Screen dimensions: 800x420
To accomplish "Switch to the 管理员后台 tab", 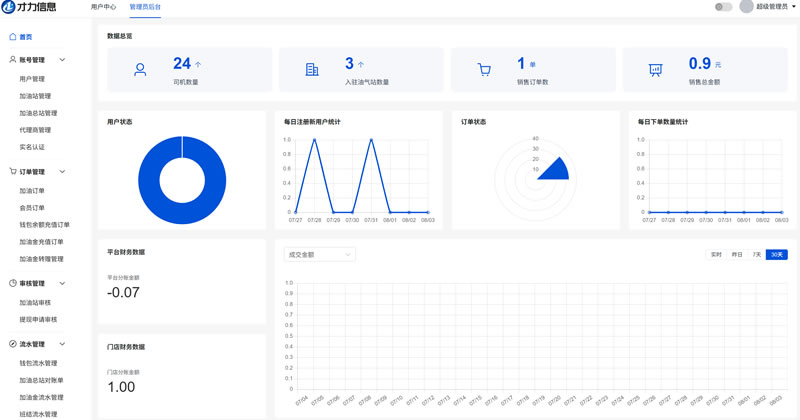I will [x=145, y=7].
